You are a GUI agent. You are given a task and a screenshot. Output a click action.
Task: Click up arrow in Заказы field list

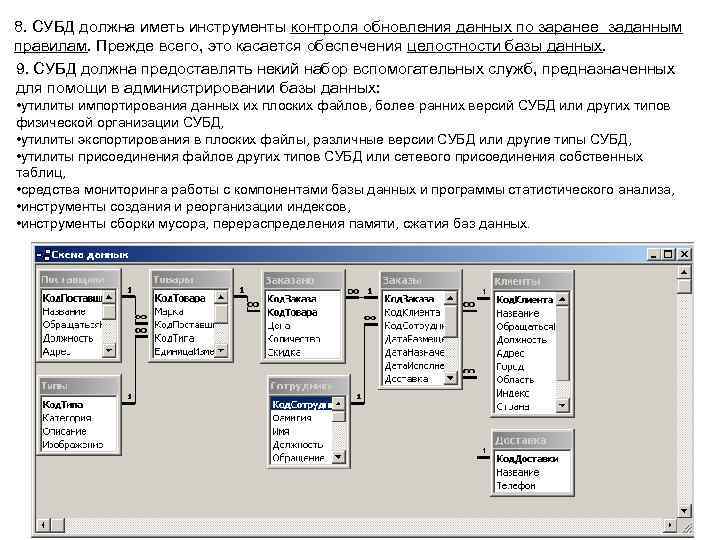pyautogui.click(x=450, y=299)
